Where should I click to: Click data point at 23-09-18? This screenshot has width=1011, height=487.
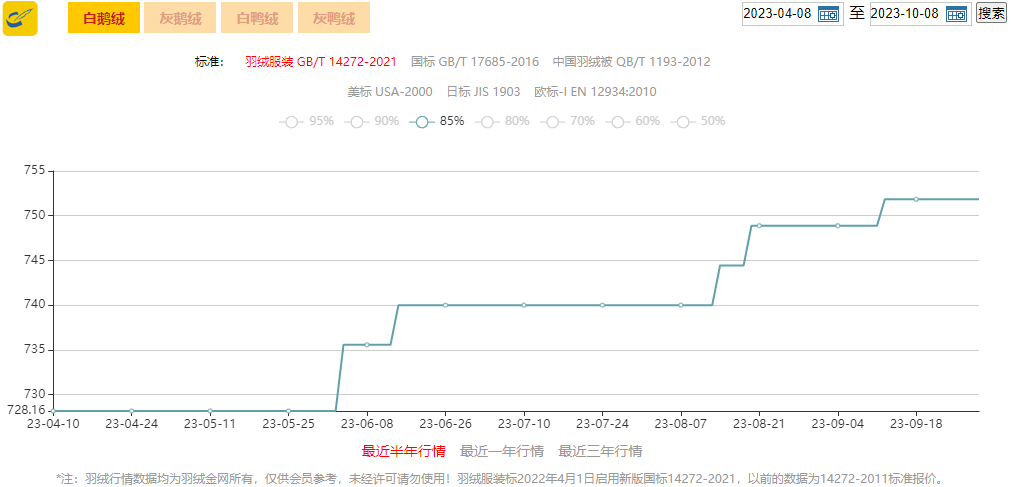click(x=916, y=199)
